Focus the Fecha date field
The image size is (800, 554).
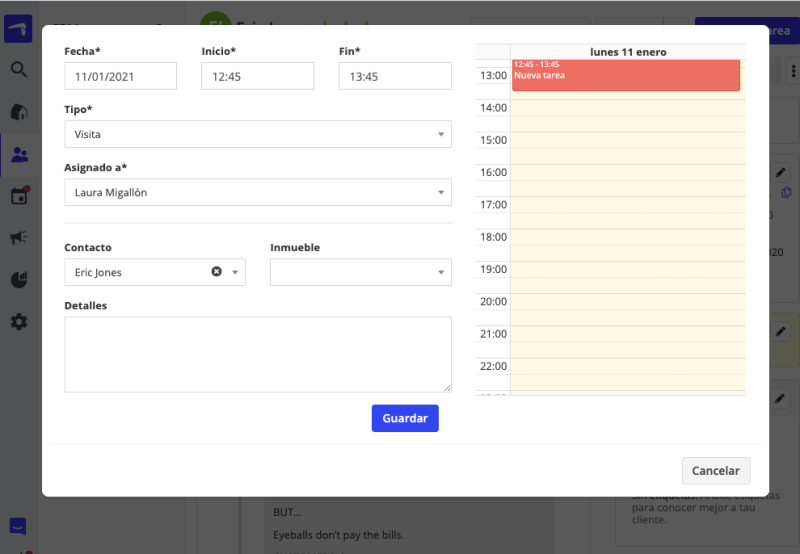coord(120,76)
